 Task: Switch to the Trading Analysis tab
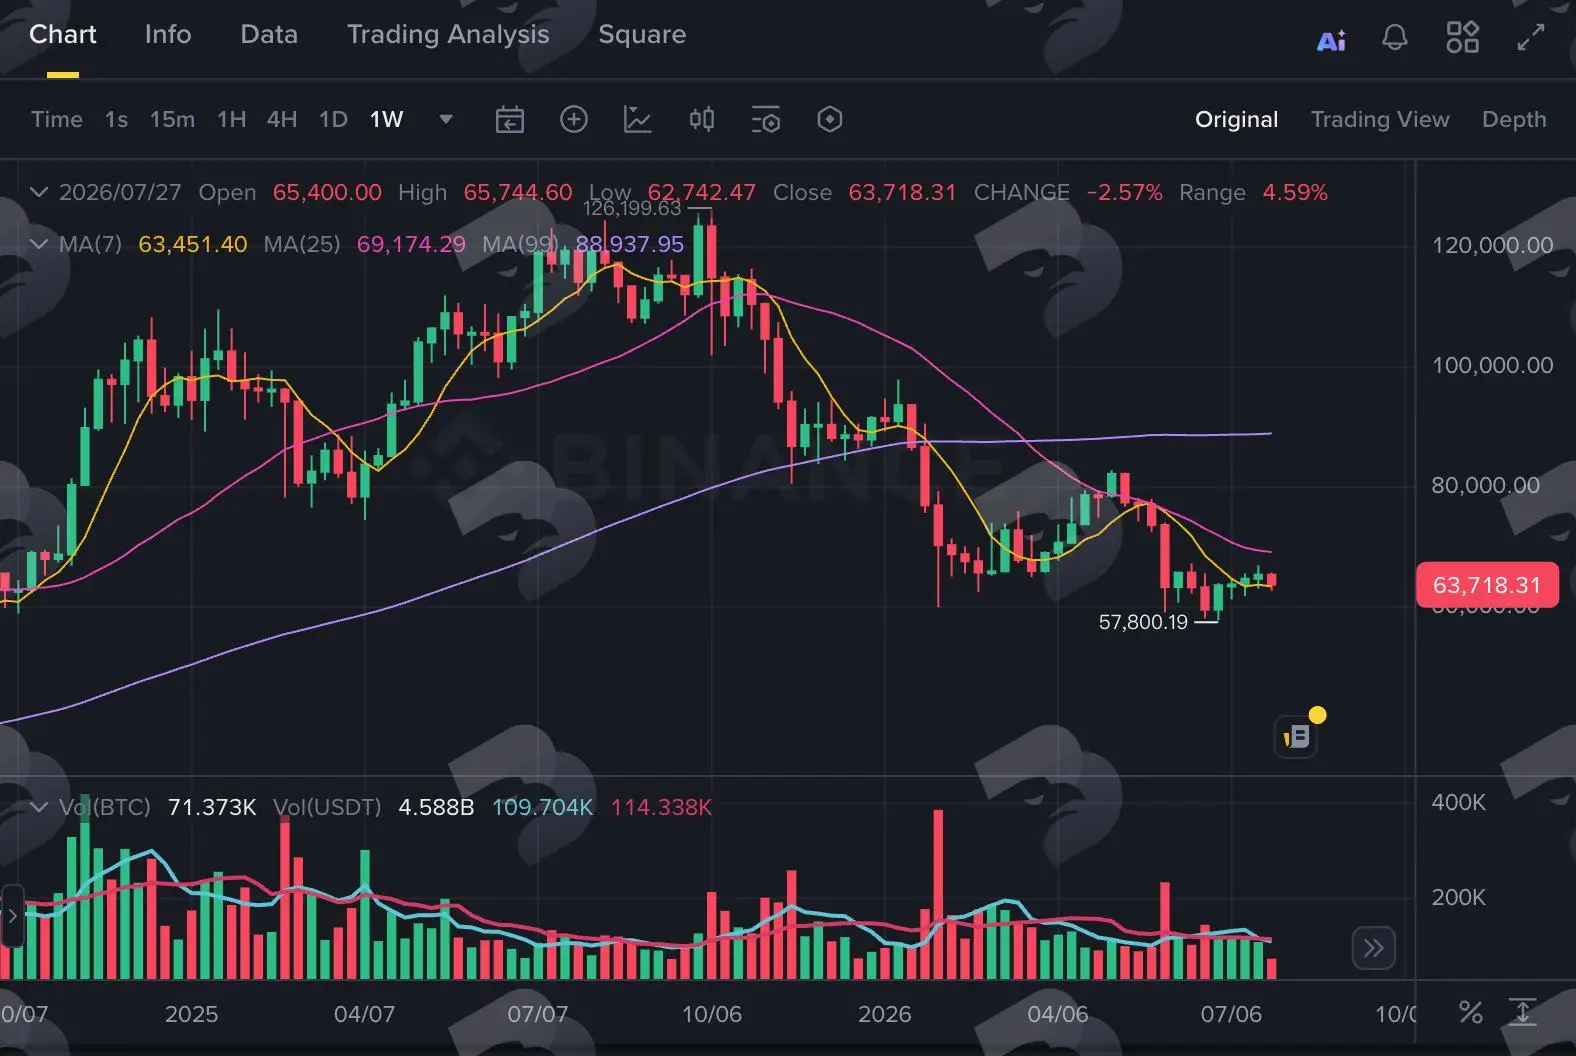tap(448, 34)
